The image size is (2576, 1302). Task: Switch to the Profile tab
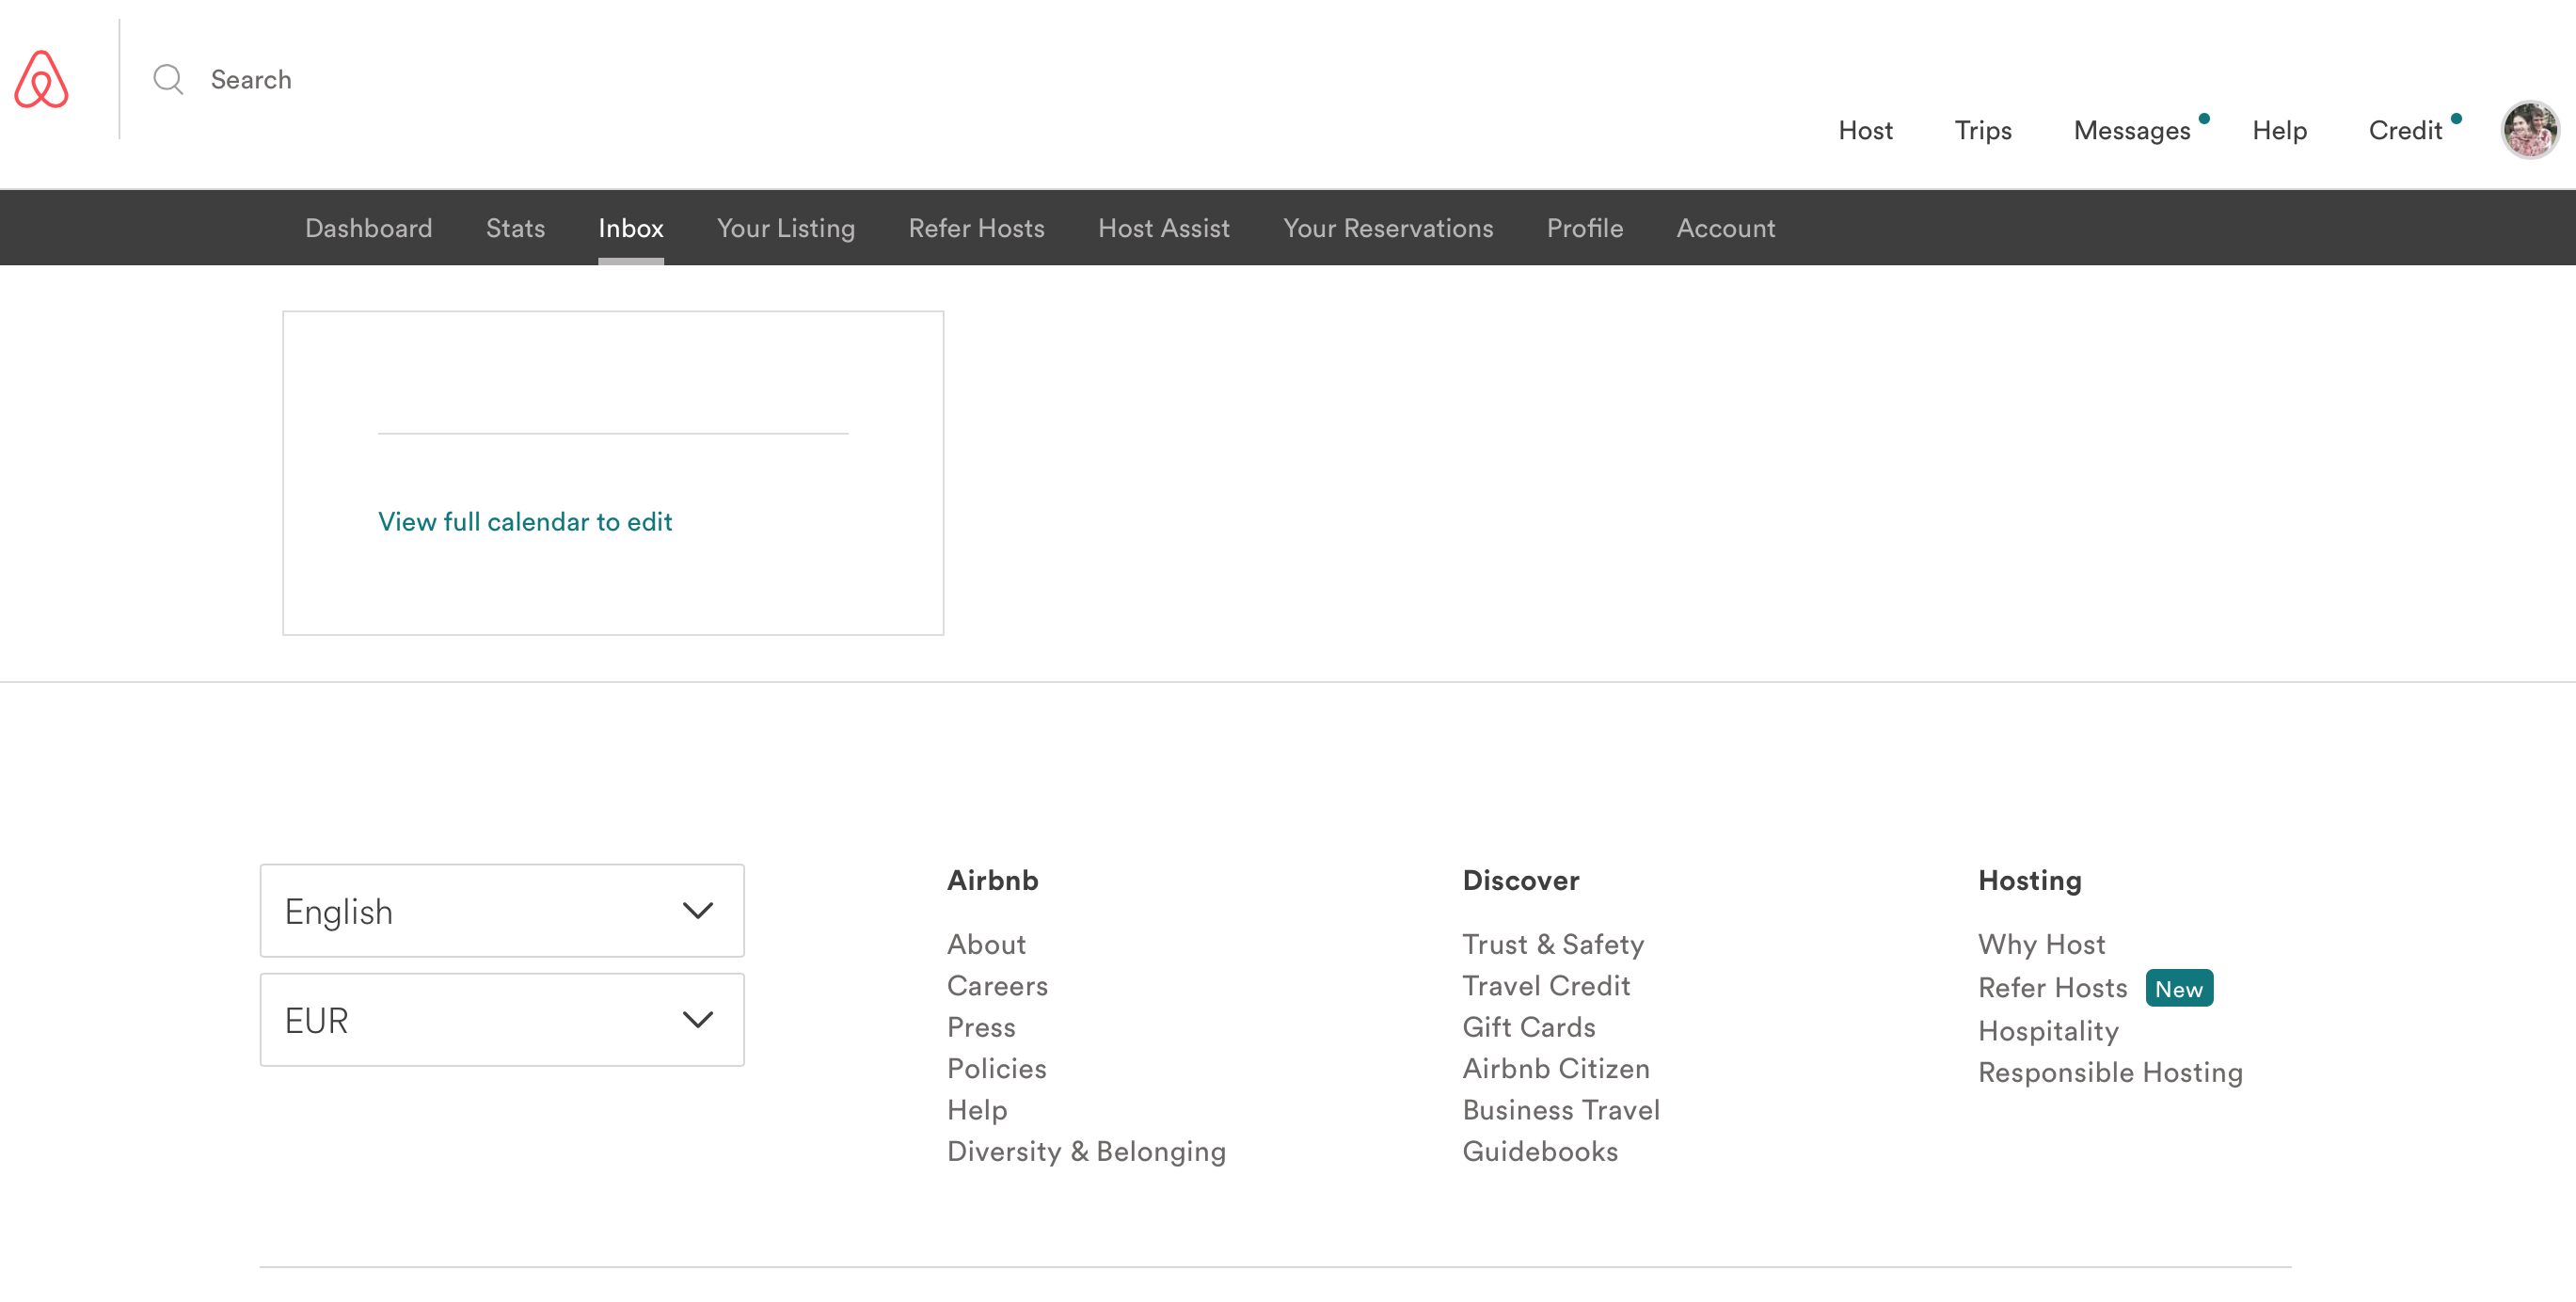(x=1585, y=228)
